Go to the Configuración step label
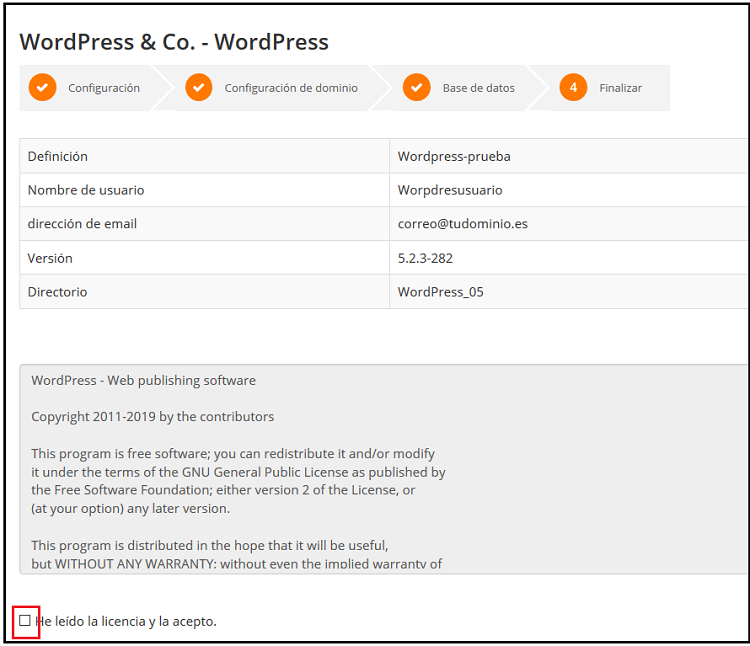 click(x=104, y=88)
